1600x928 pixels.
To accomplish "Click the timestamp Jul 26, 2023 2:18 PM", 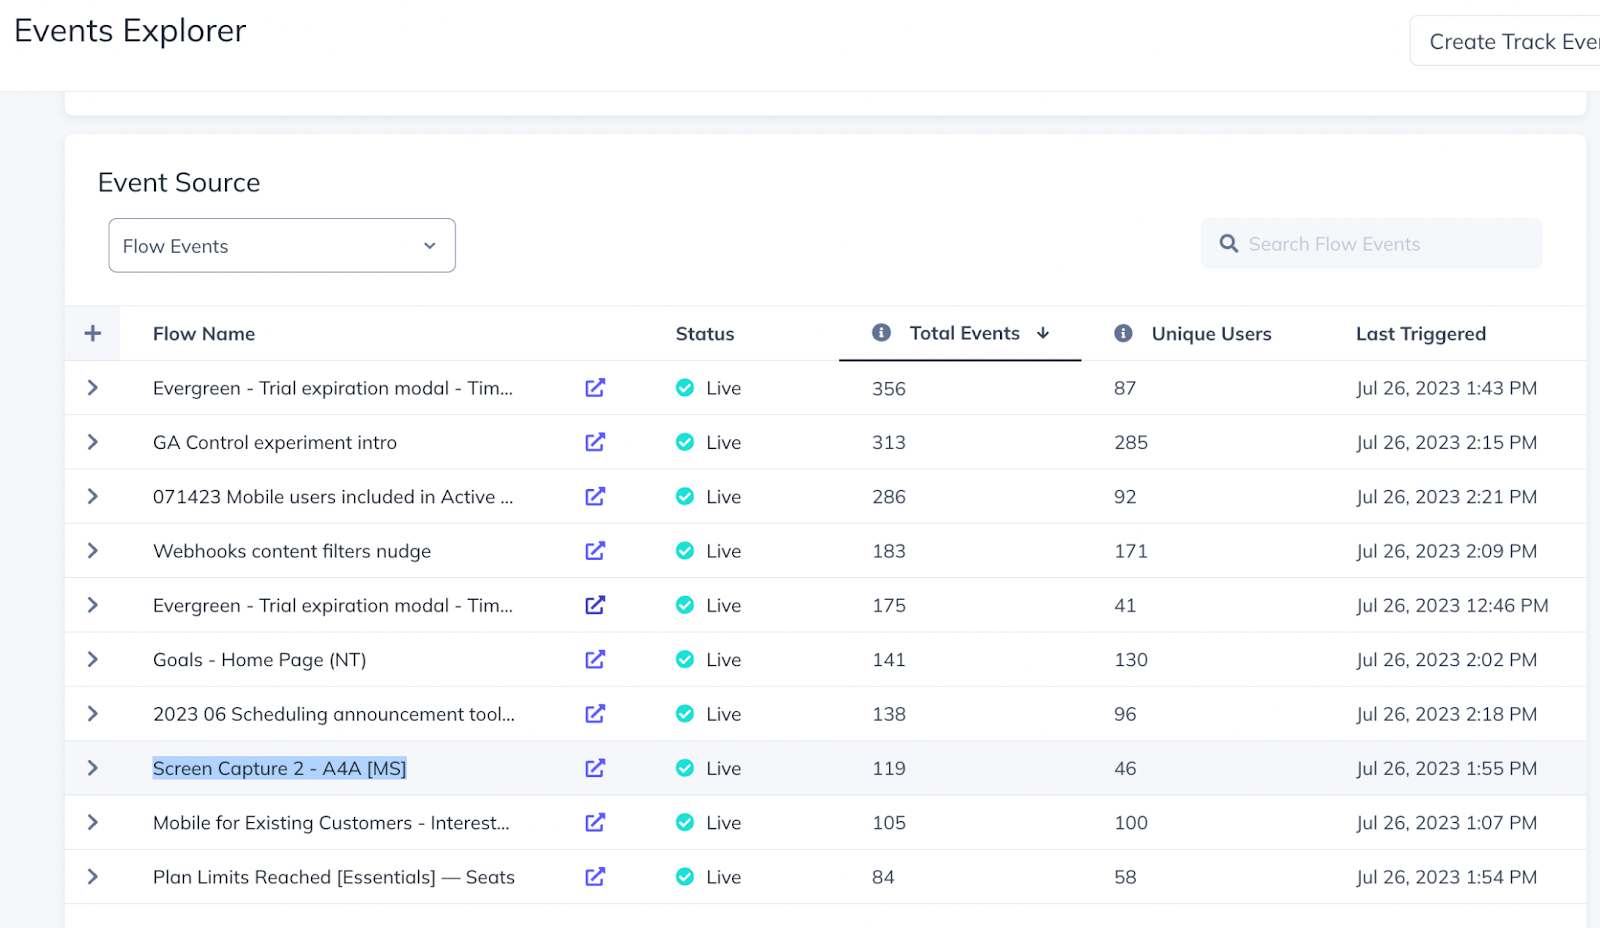I will coord(1447,714).
